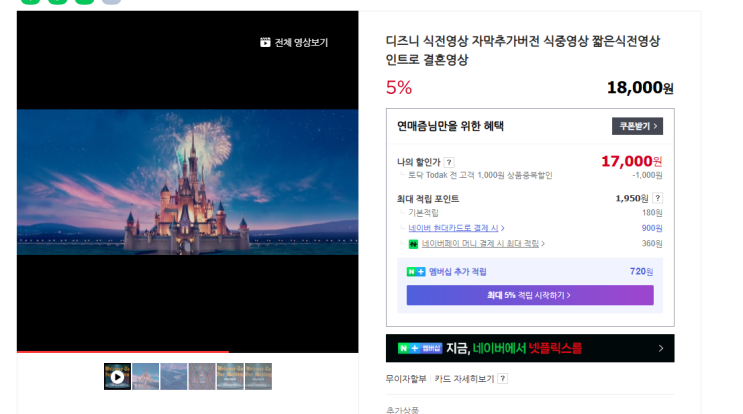The height and width of the screenshot is (414, 743).
Task: Click the N+ 멤버십 badge on banner
Action: 420,348
